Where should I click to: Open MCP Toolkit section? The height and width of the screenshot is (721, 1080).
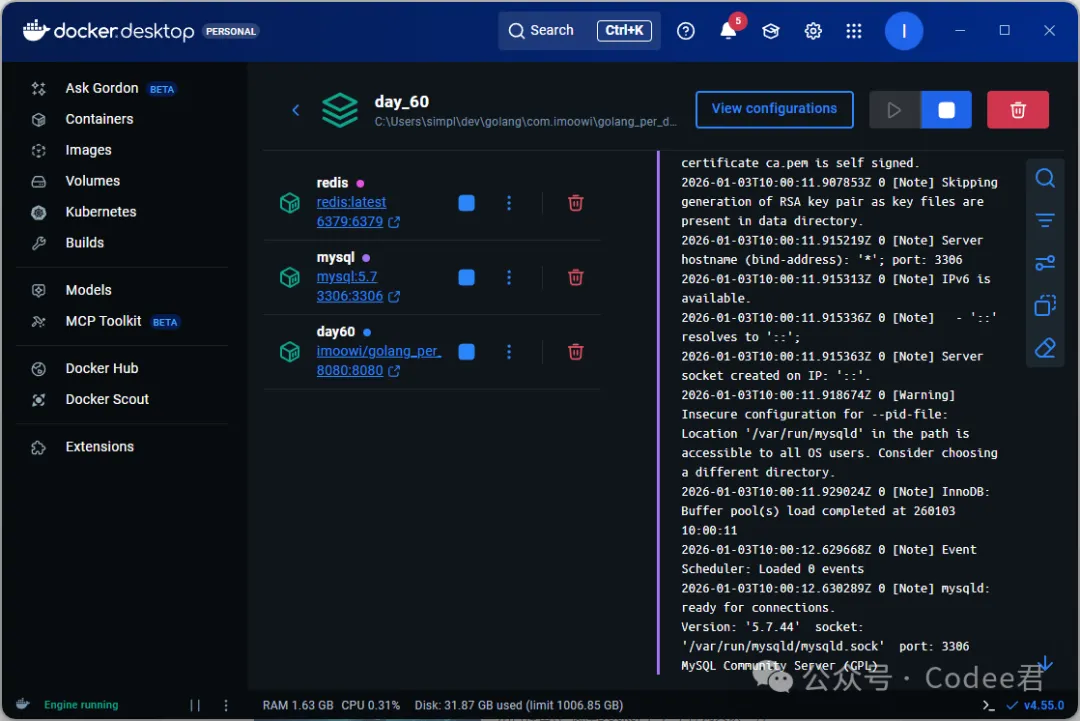[103, 321]
